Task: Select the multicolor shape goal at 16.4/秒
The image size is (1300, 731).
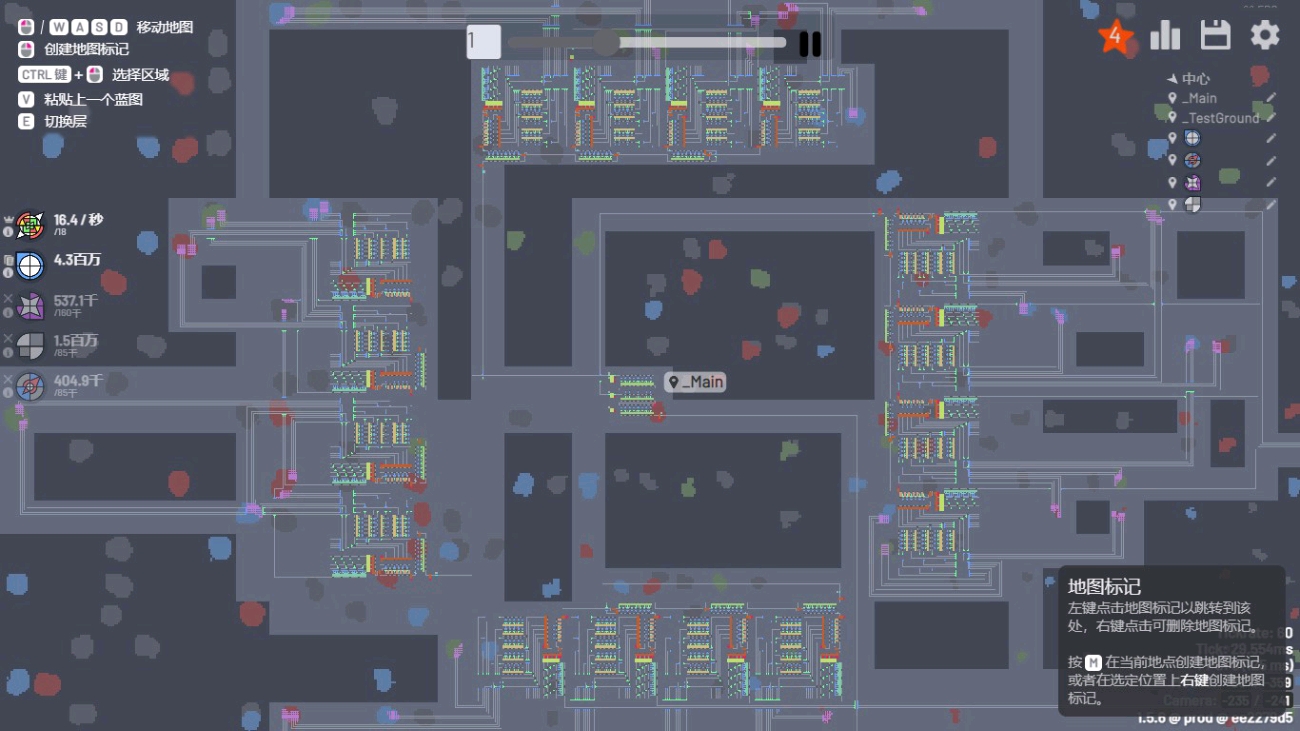Action: click(30, 225)
